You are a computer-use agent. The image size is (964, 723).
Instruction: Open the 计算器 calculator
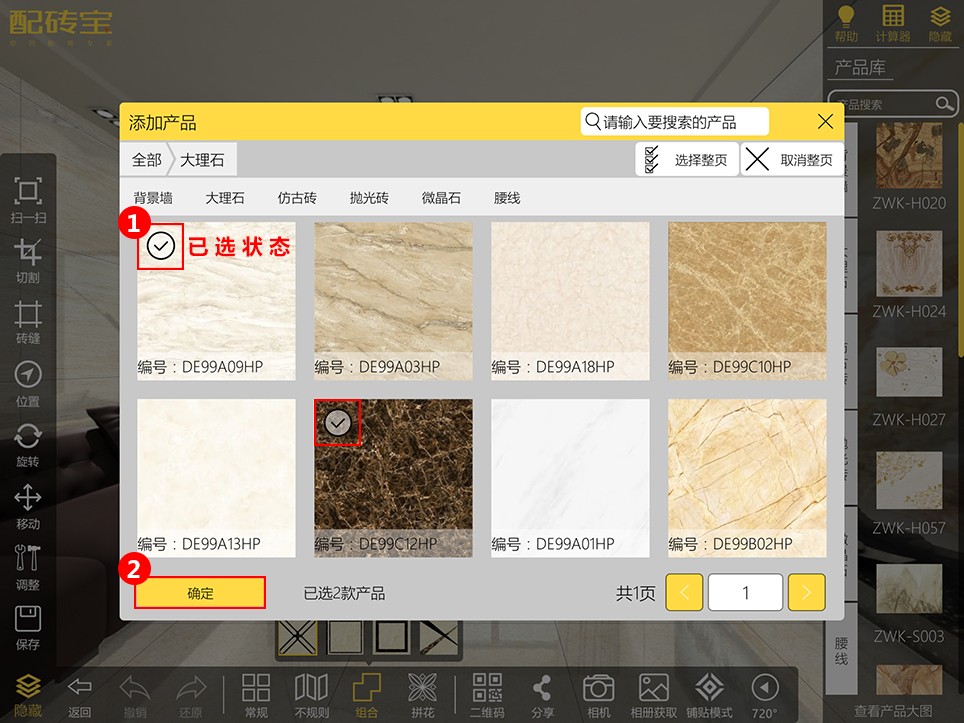coord(893,23)
